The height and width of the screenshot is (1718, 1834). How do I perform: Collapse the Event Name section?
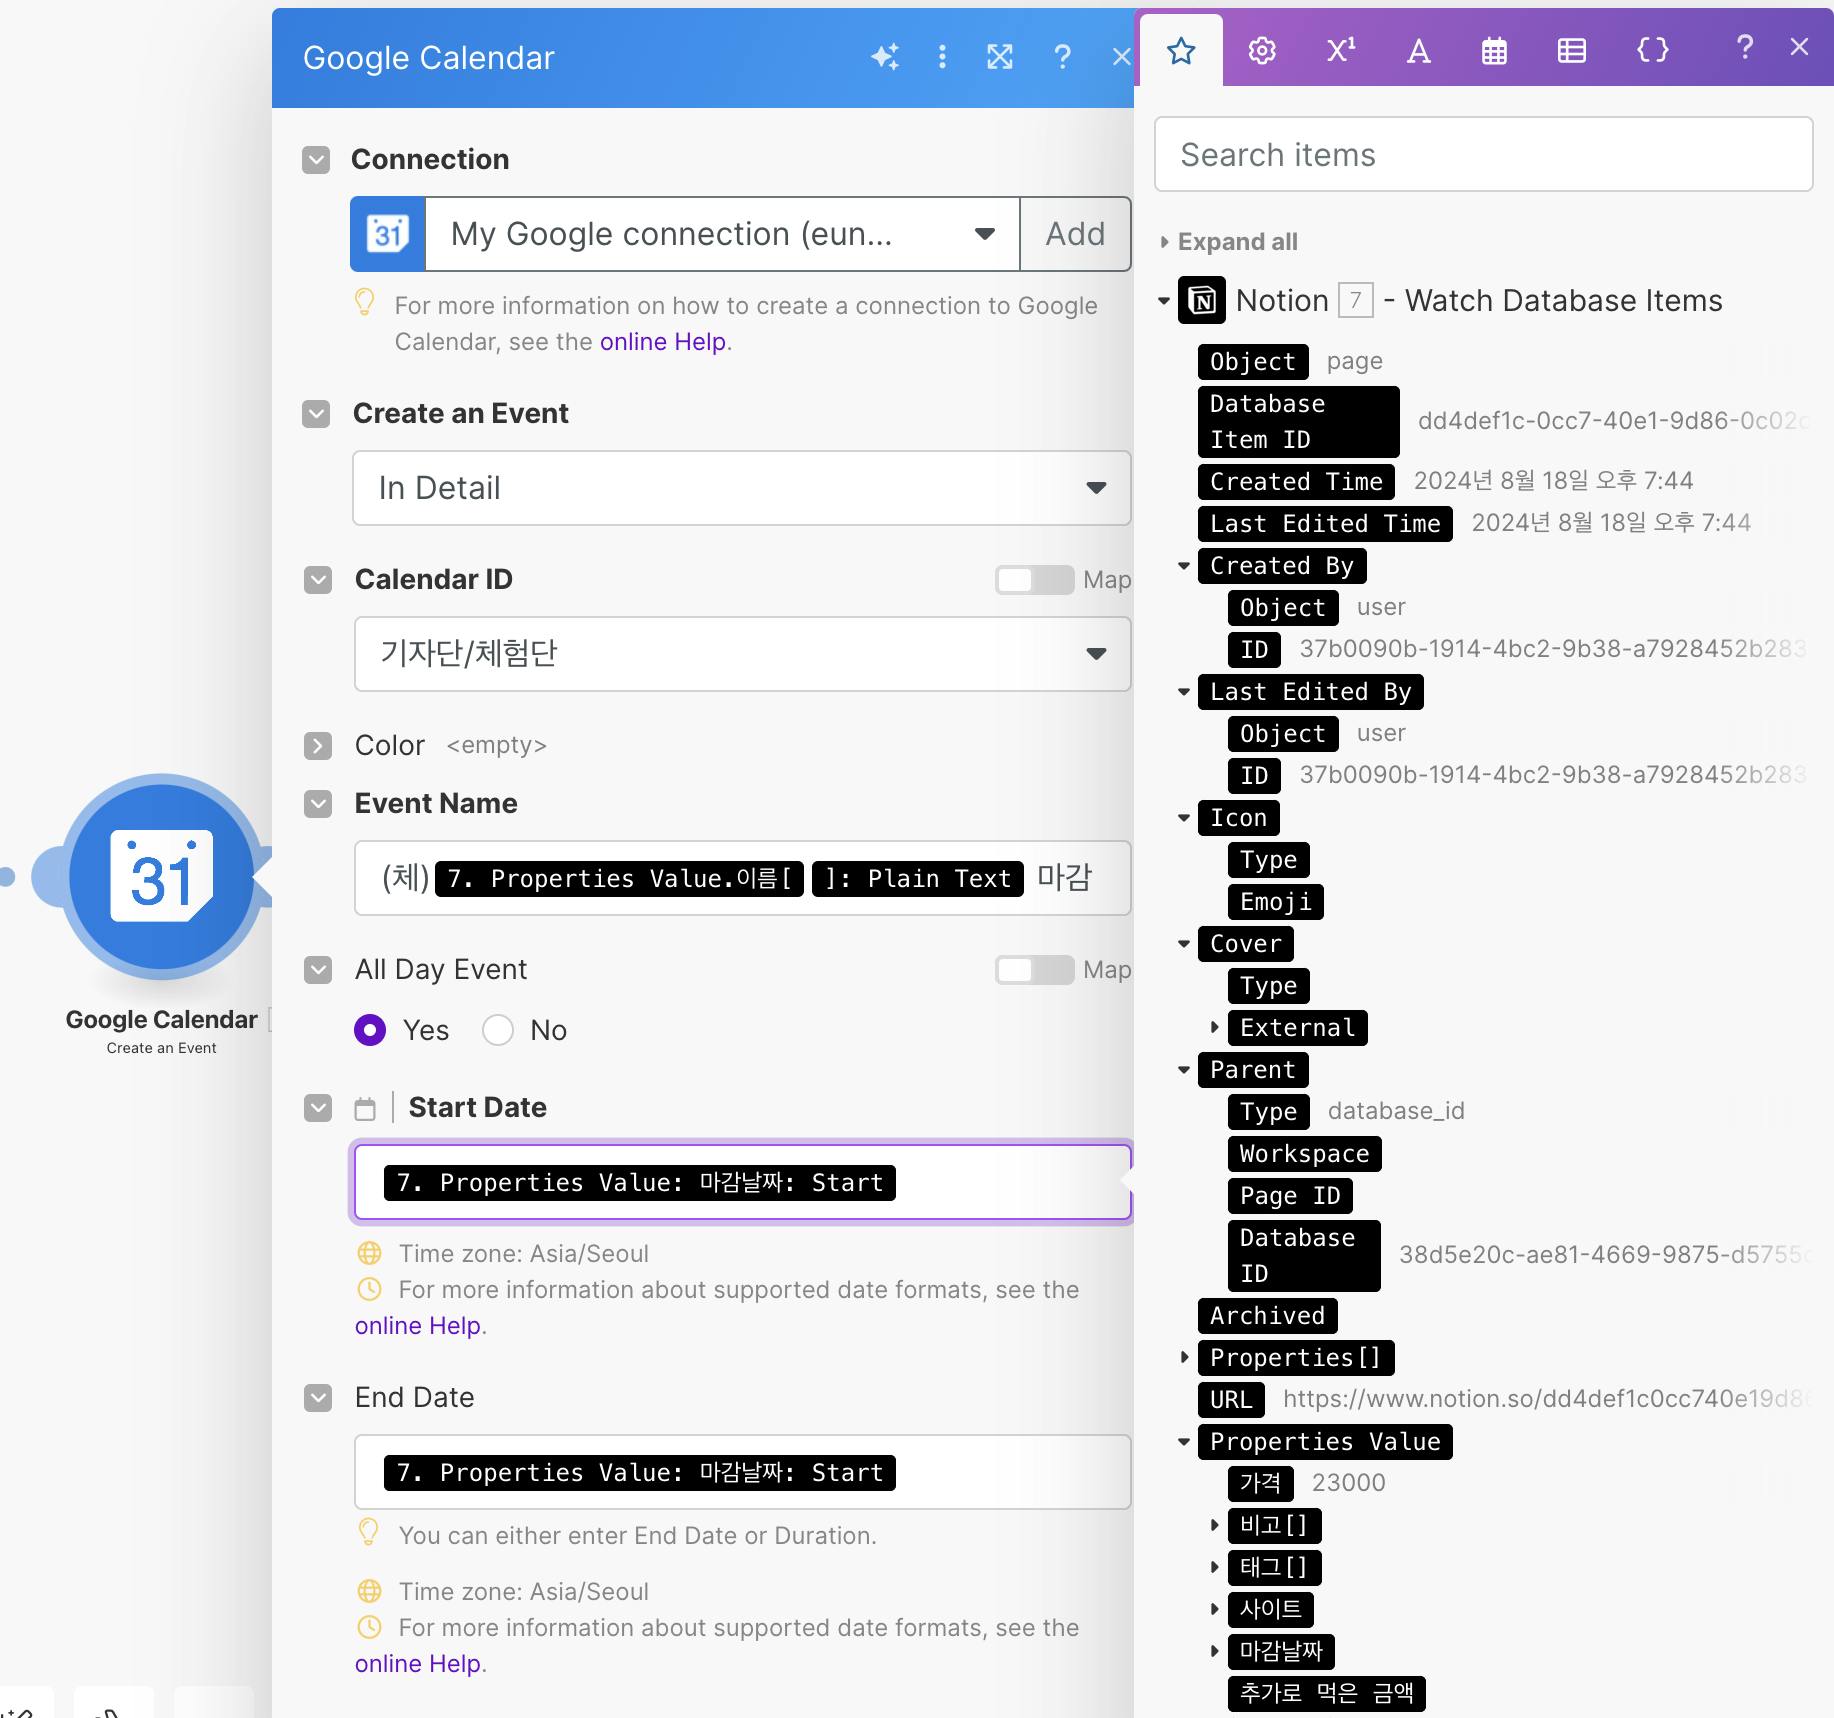318,804
